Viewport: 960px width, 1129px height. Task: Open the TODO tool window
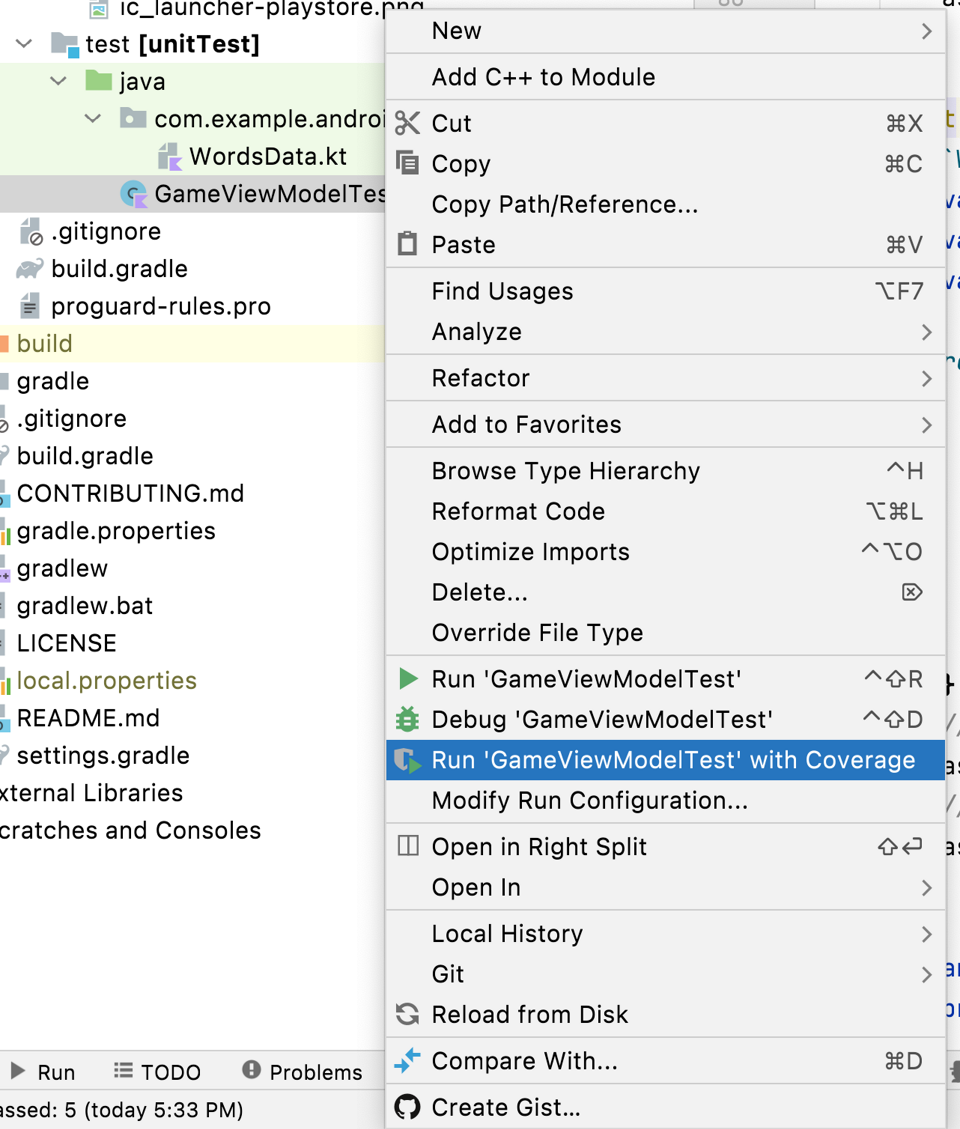157,1071
